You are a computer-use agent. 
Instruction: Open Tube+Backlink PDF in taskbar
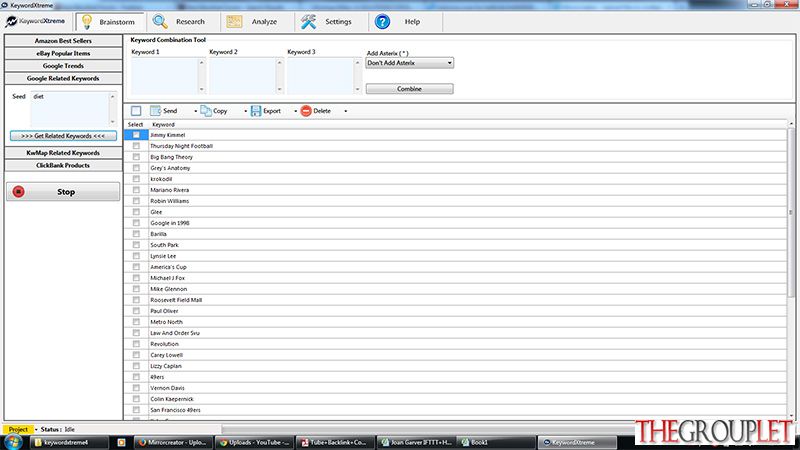335,442
